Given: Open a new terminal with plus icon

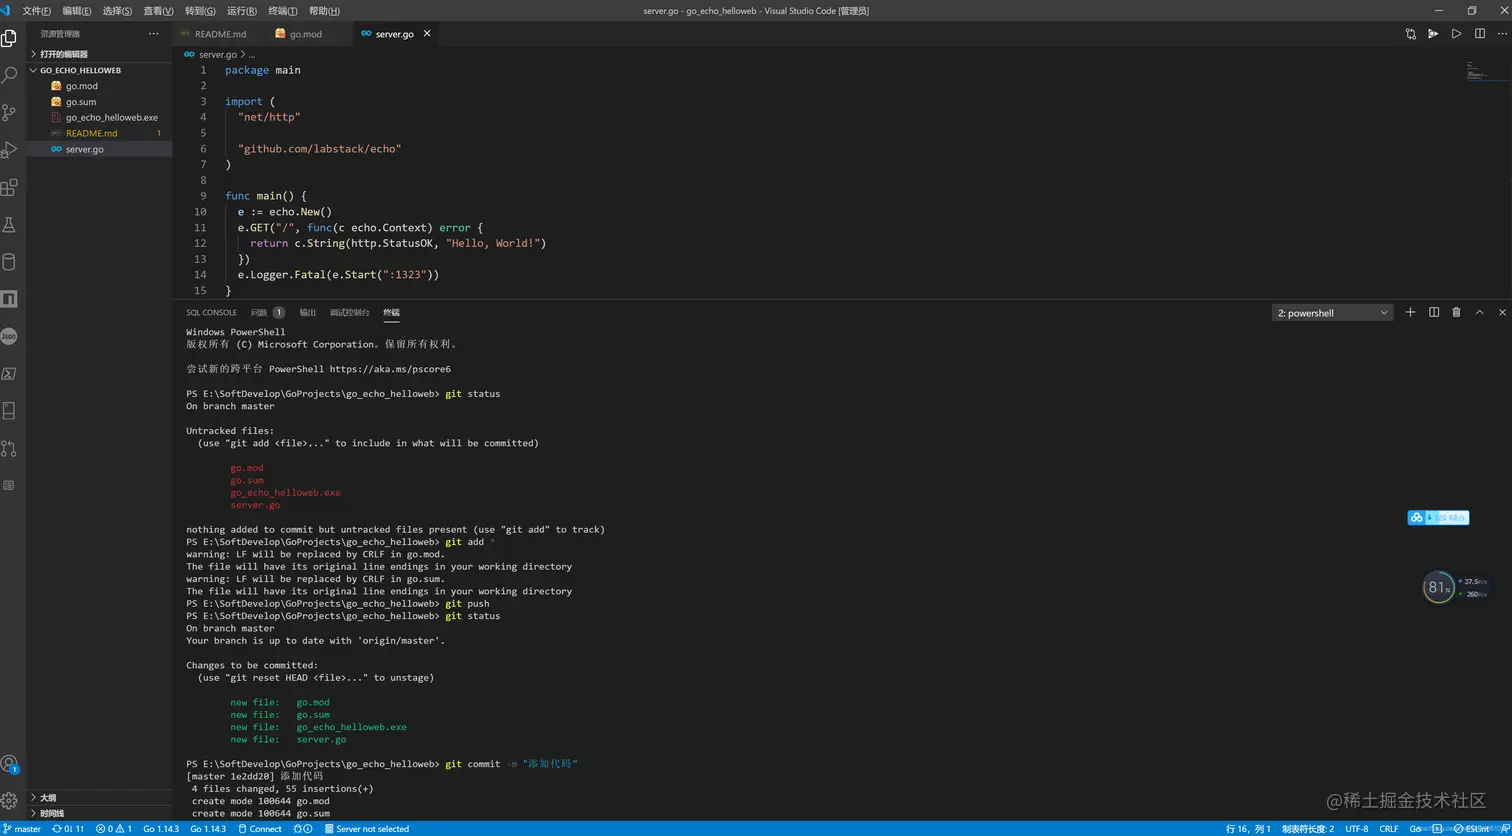Looking at the screenshot, I should click(x=1410, y=312).
